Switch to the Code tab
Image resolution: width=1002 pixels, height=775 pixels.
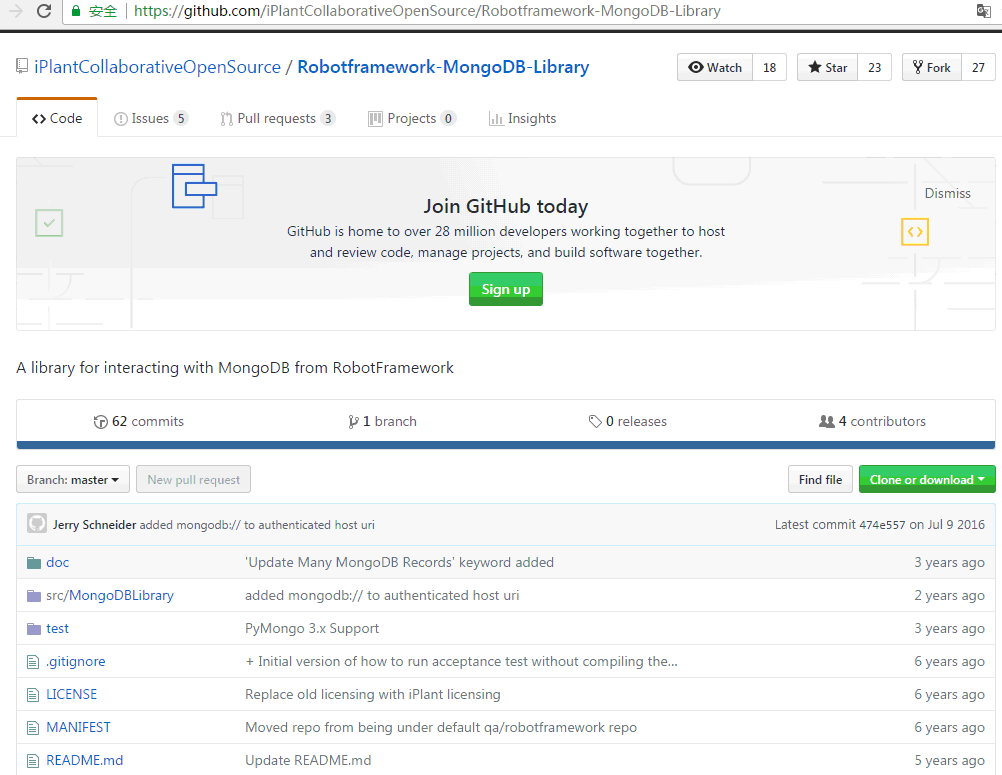coord(57,118)
